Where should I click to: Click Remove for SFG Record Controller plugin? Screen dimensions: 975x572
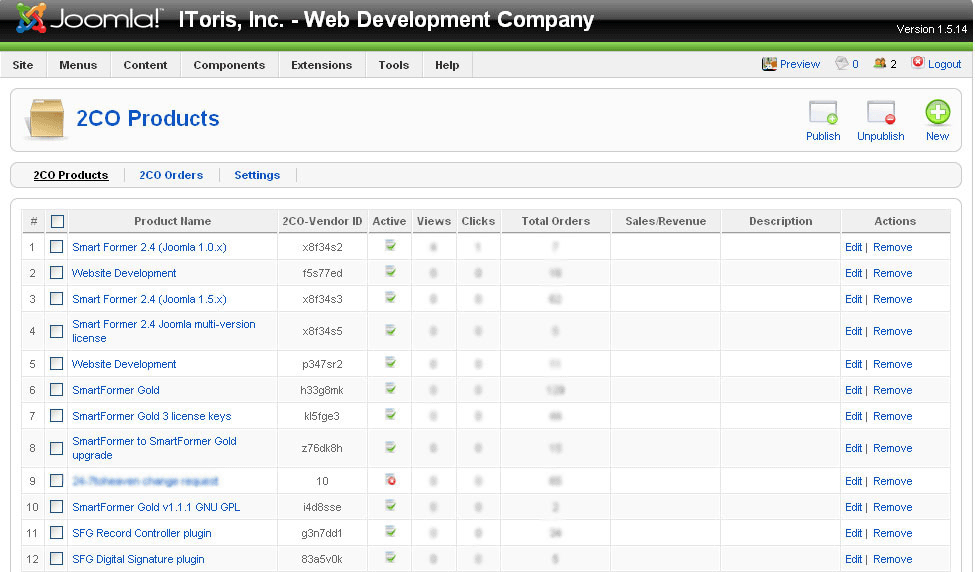click(892, 533)
